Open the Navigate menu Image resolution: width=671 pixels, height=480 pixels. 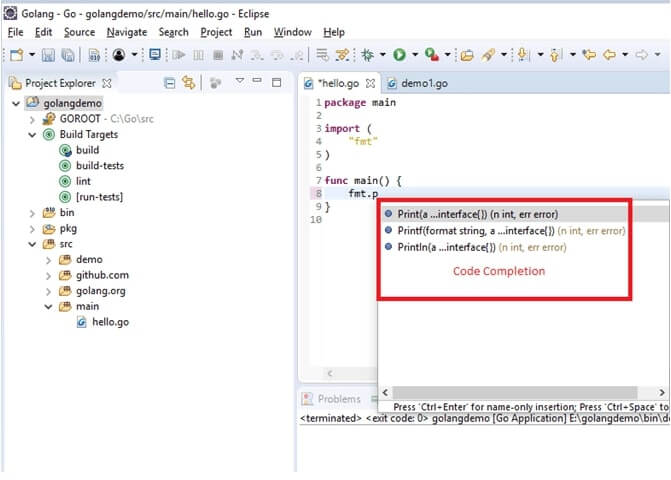126,32
